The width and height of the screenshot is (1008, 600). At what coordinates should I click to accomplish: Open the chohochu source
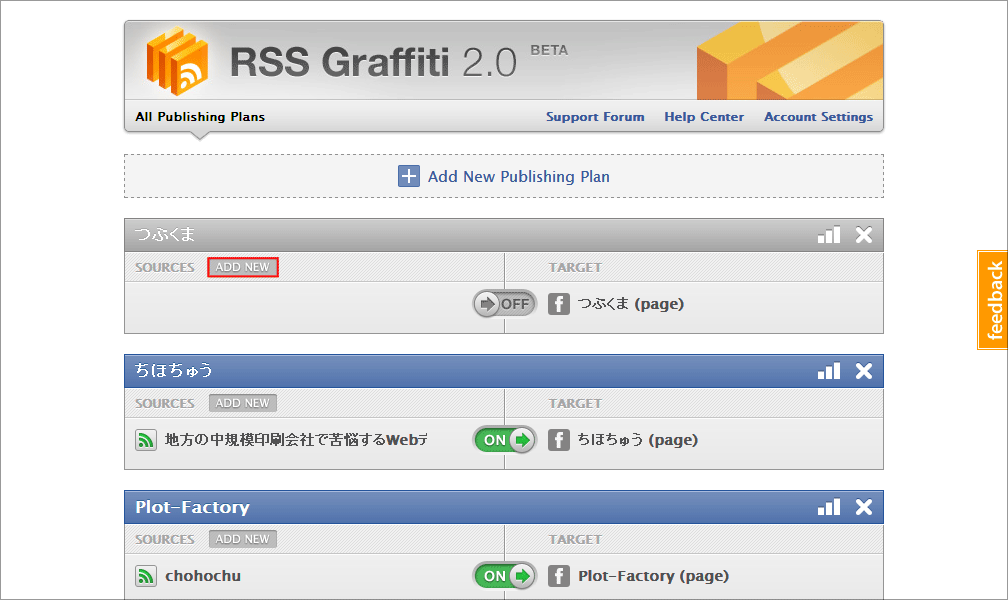pos(203,576)
